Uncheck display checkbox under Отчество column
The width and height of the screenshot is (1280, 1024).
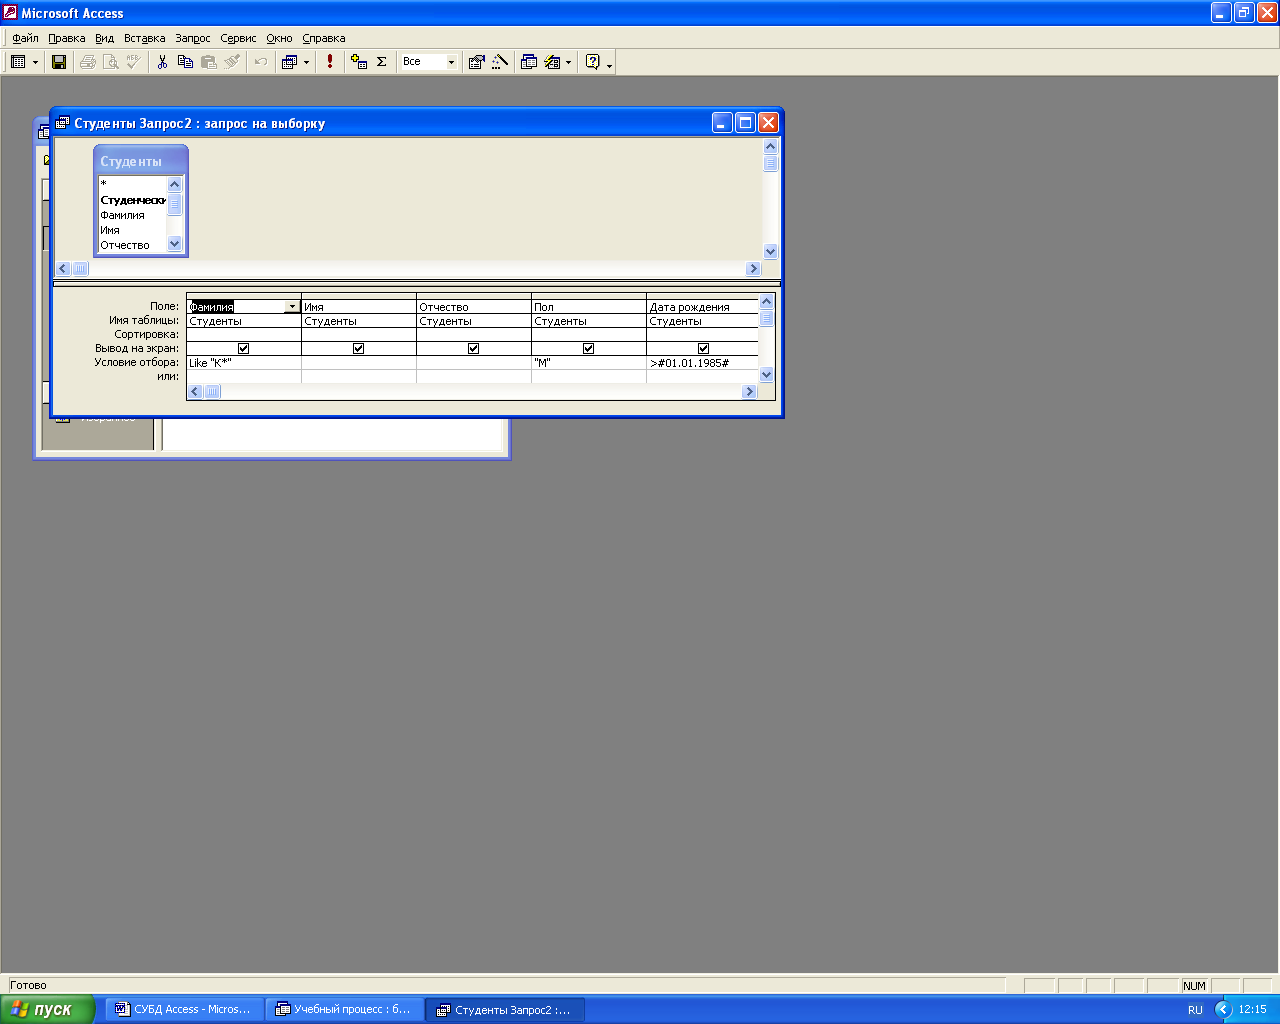[x=473, y=349]
